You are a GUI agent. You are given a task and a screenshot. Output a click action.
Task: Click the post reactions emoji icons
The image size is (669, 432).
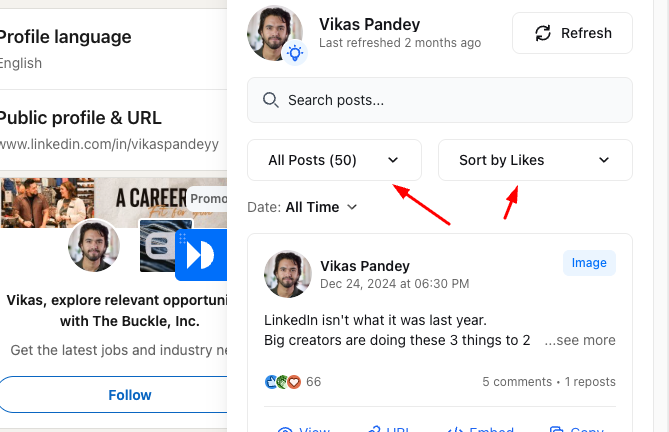coord(283,382)
